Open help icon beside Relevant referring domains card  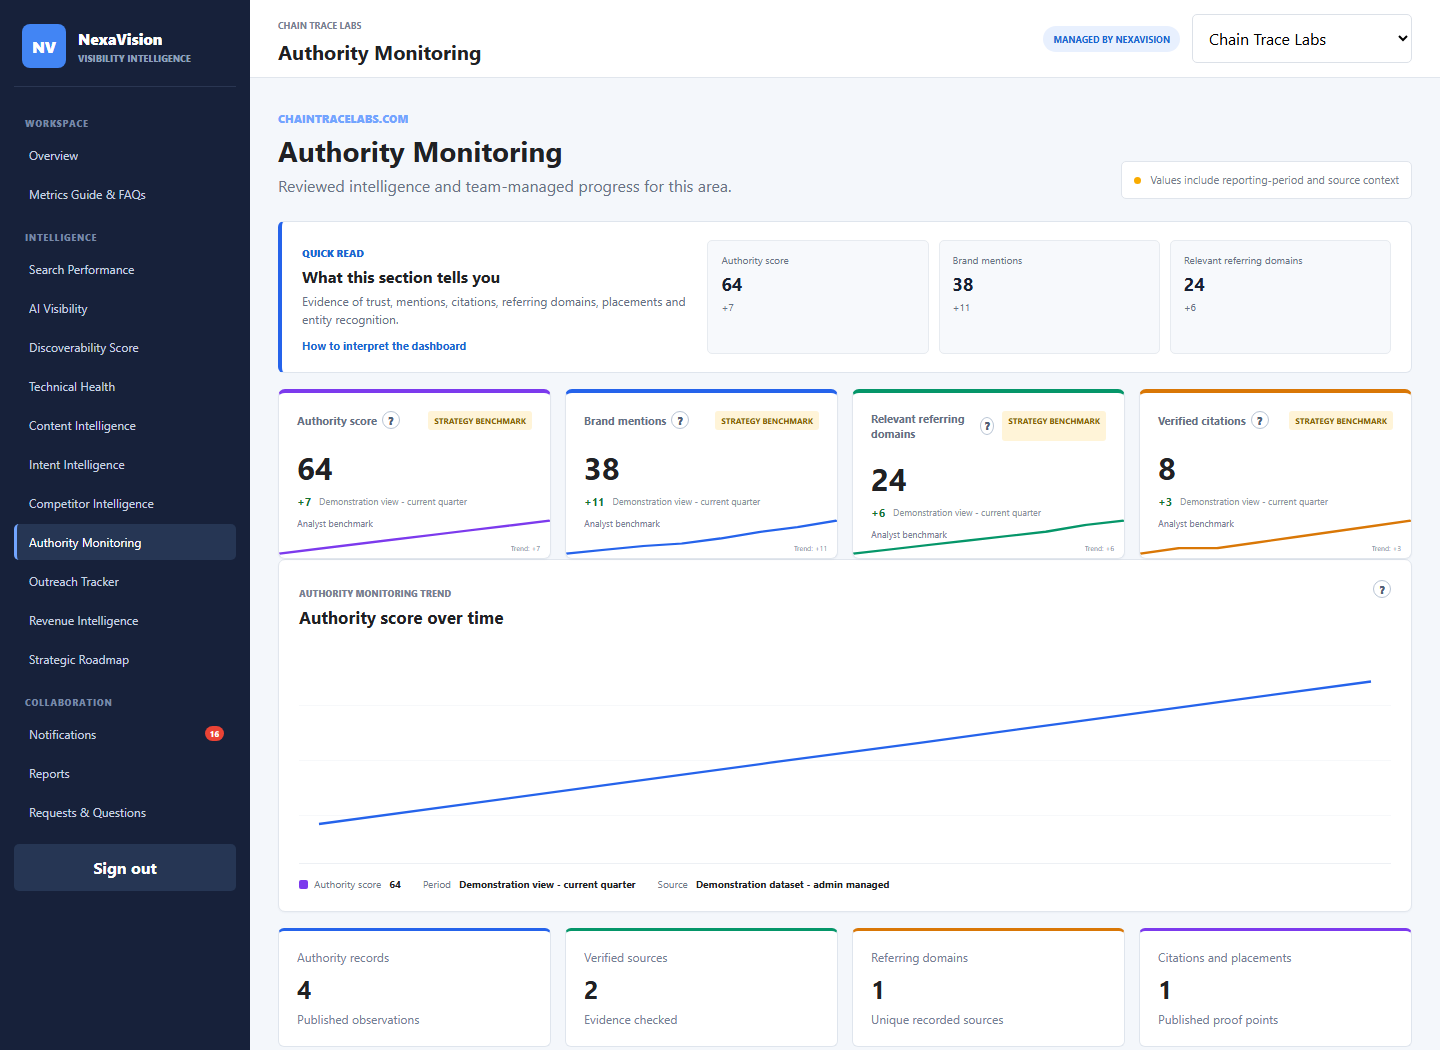(987, 426)
